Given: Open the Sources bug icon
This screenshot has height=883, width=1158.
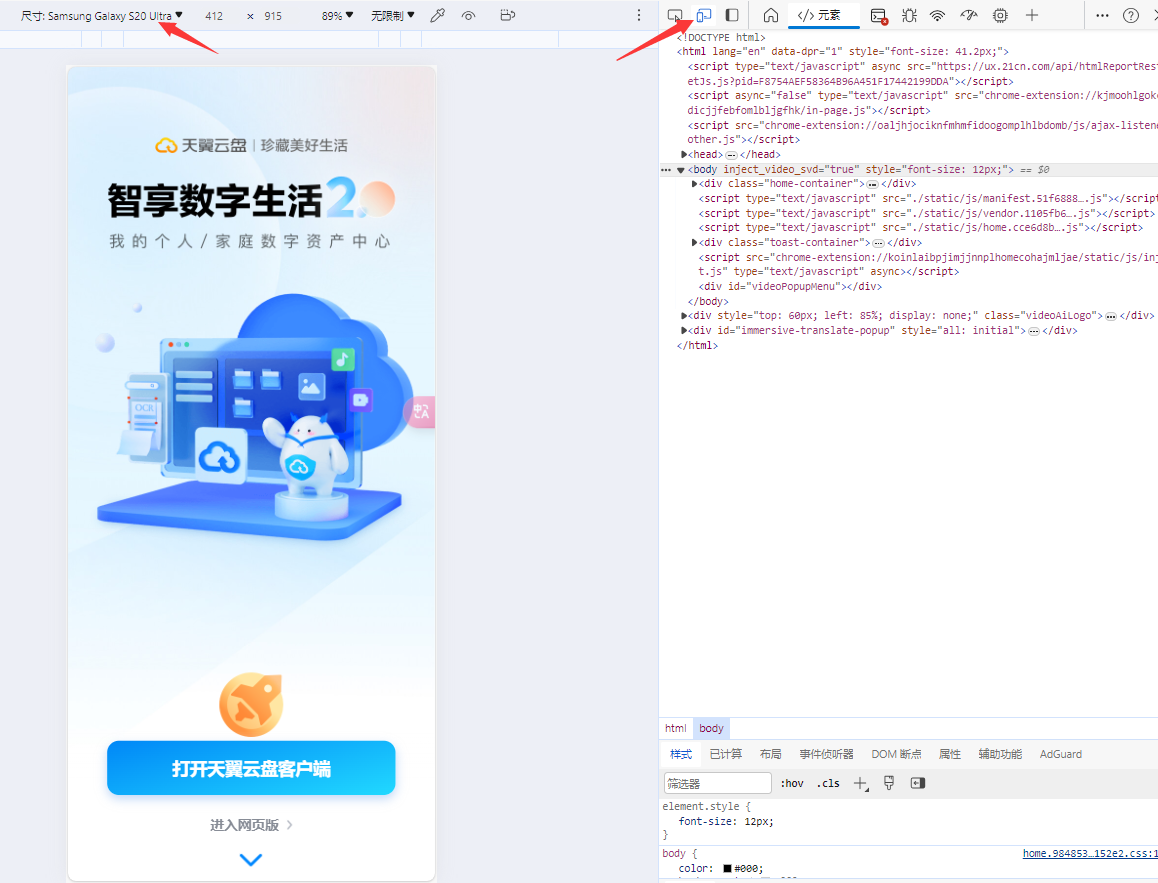Looking at the screenshot, I should (x=909, y=15).
